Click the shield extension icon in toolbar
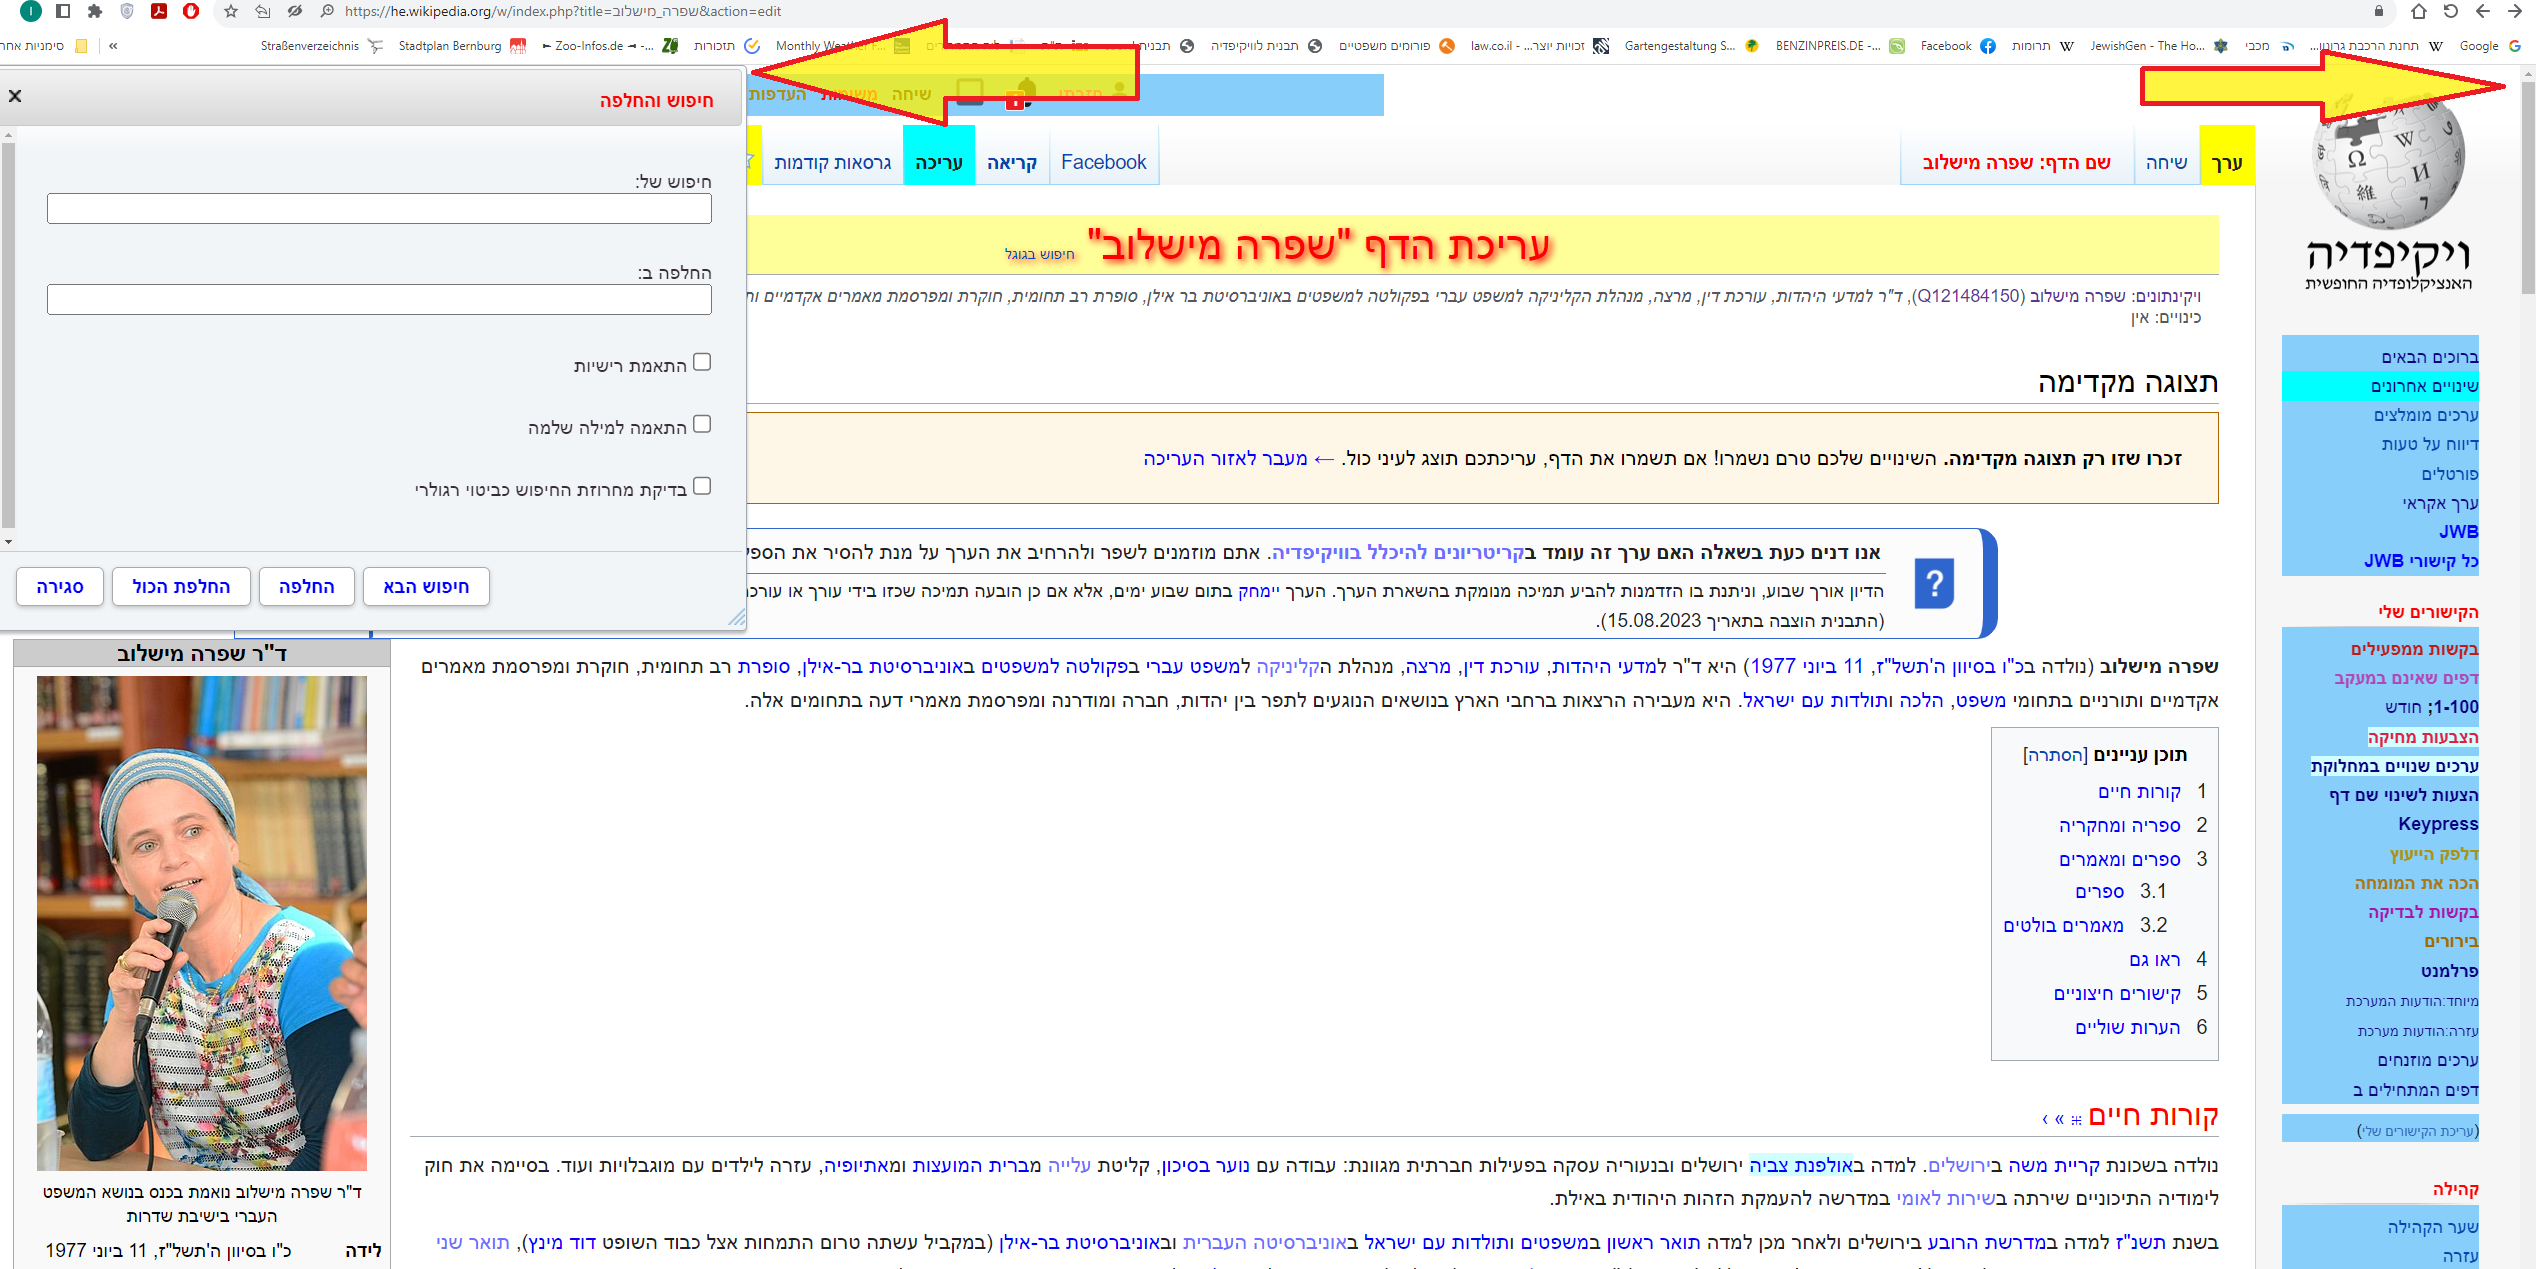 click(x=127, y=11)
